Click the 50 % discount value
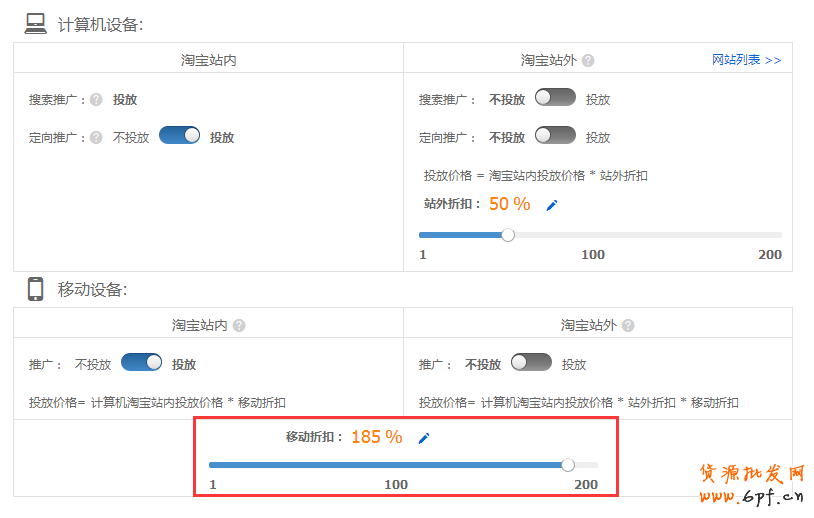The width and height of the screenshot is (814, 518). click(509, 204)
